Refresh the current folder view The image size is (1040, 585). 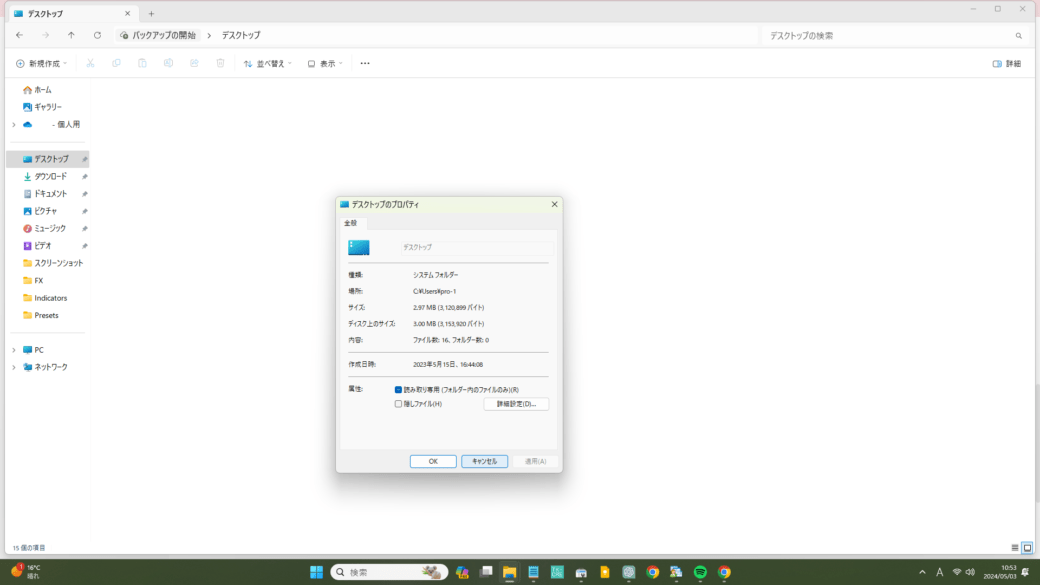[98, 35]
